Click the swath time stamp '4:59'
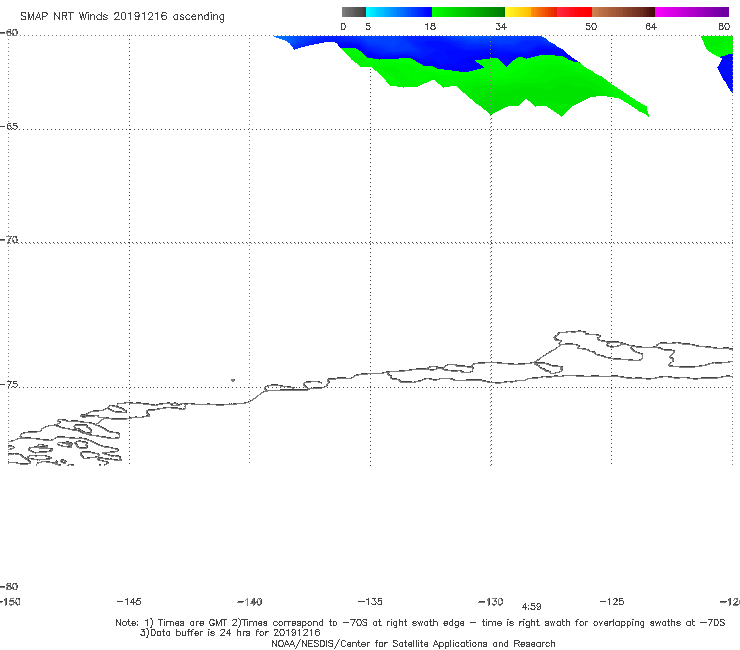This screenshot has height=650, width=740. click(531, 607)
